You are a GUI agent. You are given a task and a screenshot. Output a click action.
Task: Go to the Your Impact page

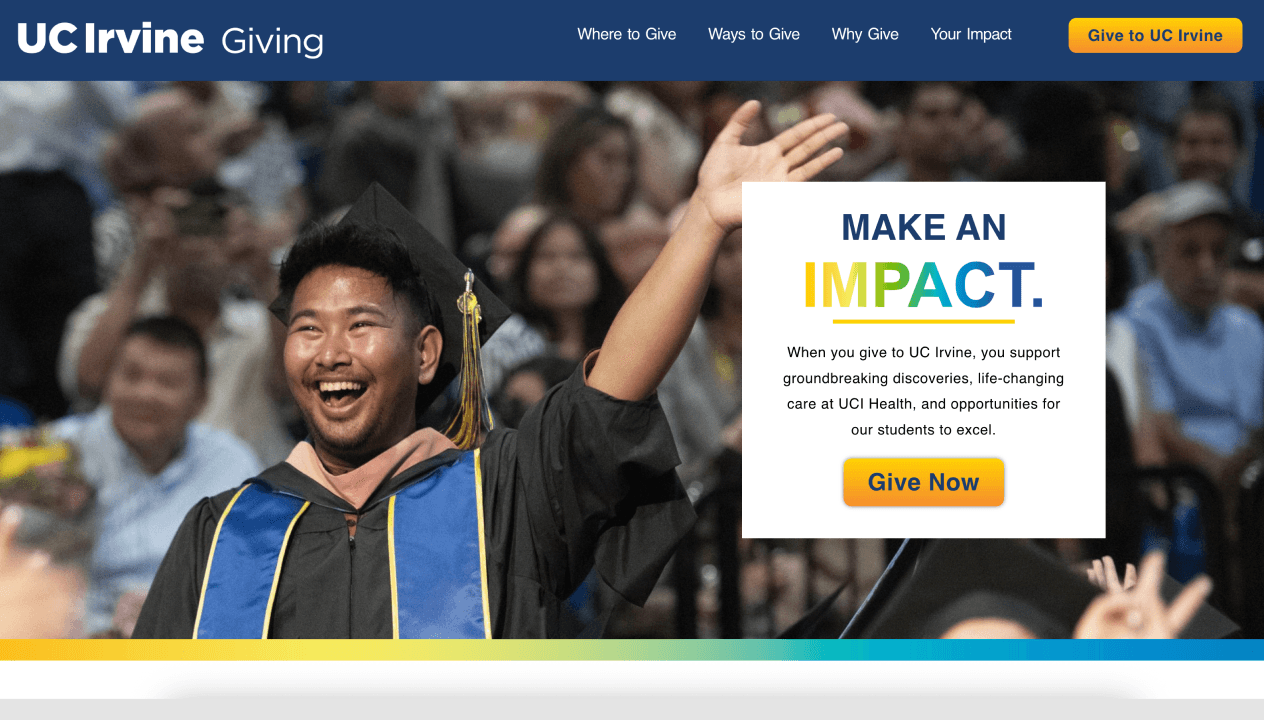tap(971, 34)
